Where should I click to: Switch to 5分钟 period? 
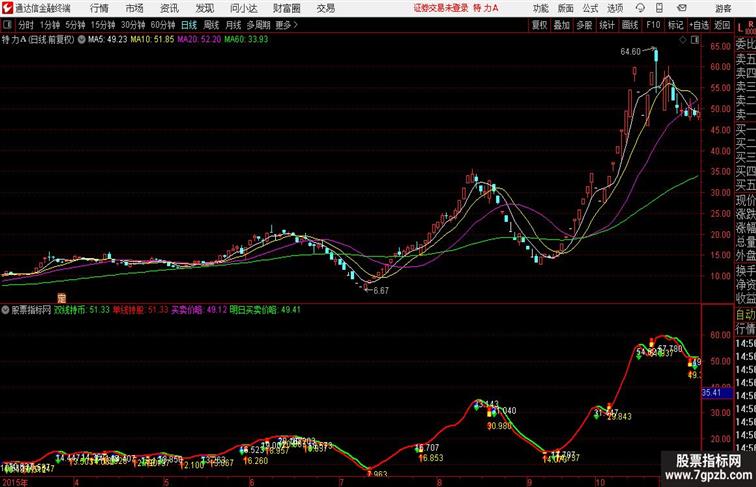75,25
